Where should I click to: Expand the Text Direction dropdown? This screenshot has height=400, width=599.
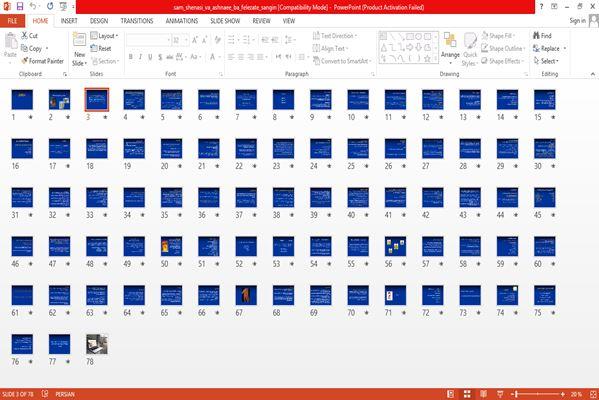tap(335, 36)
